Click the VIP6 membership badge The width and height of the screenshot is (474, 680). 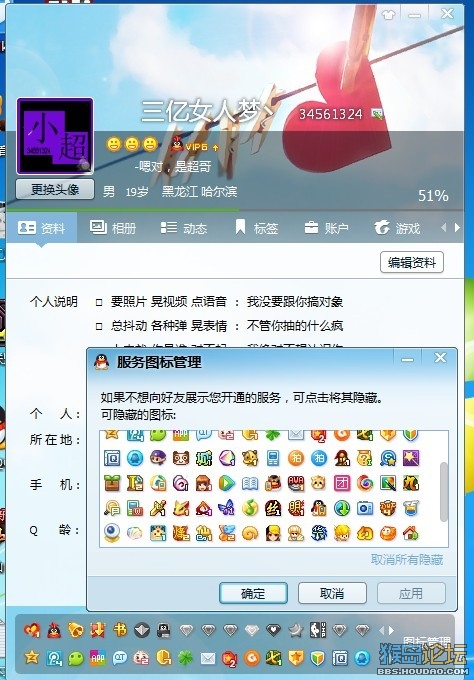pos(194,144)
